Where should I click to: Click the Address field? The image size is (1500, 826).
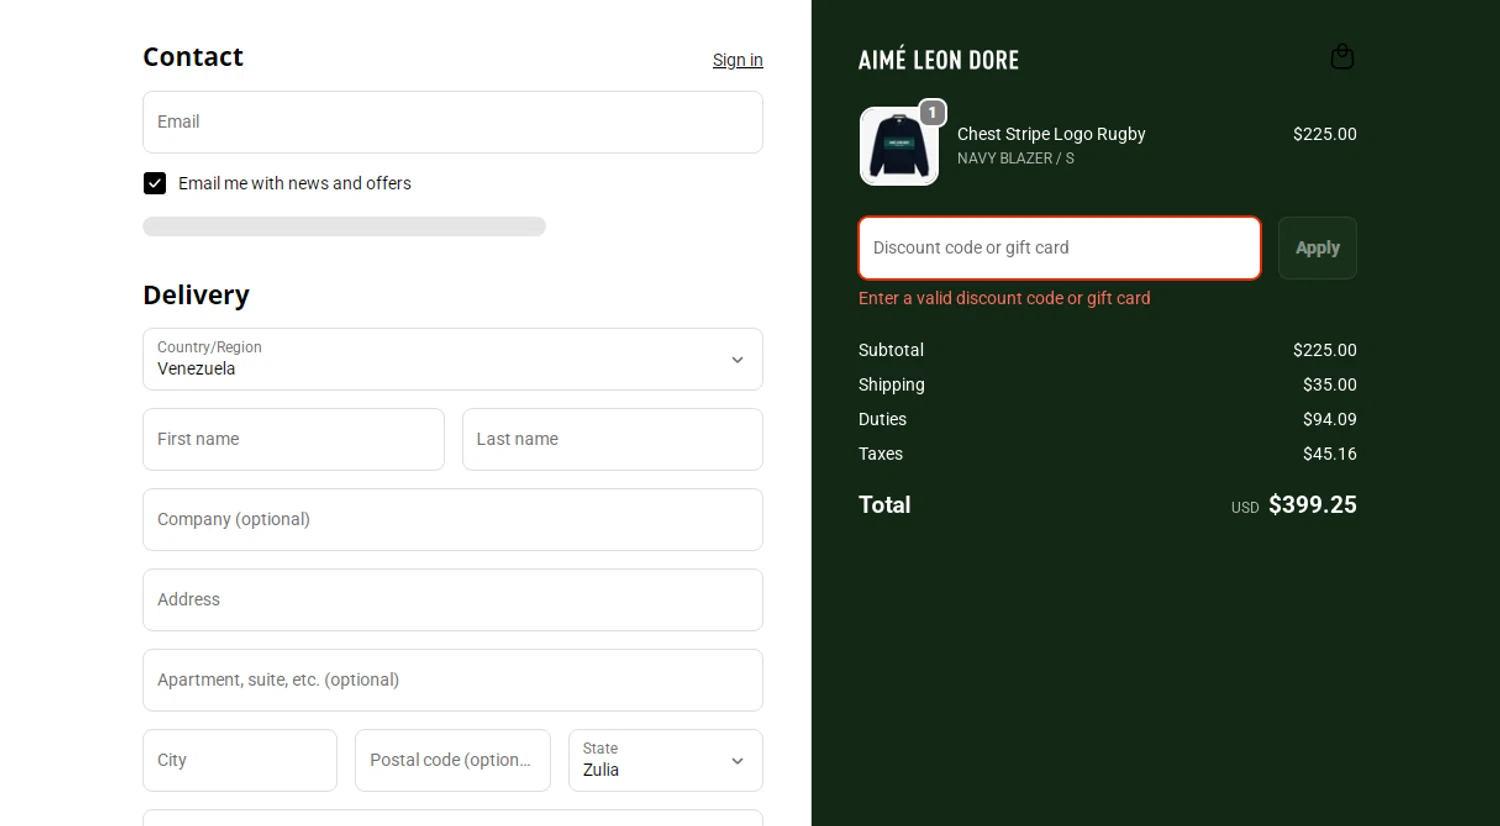pos(453,600)
